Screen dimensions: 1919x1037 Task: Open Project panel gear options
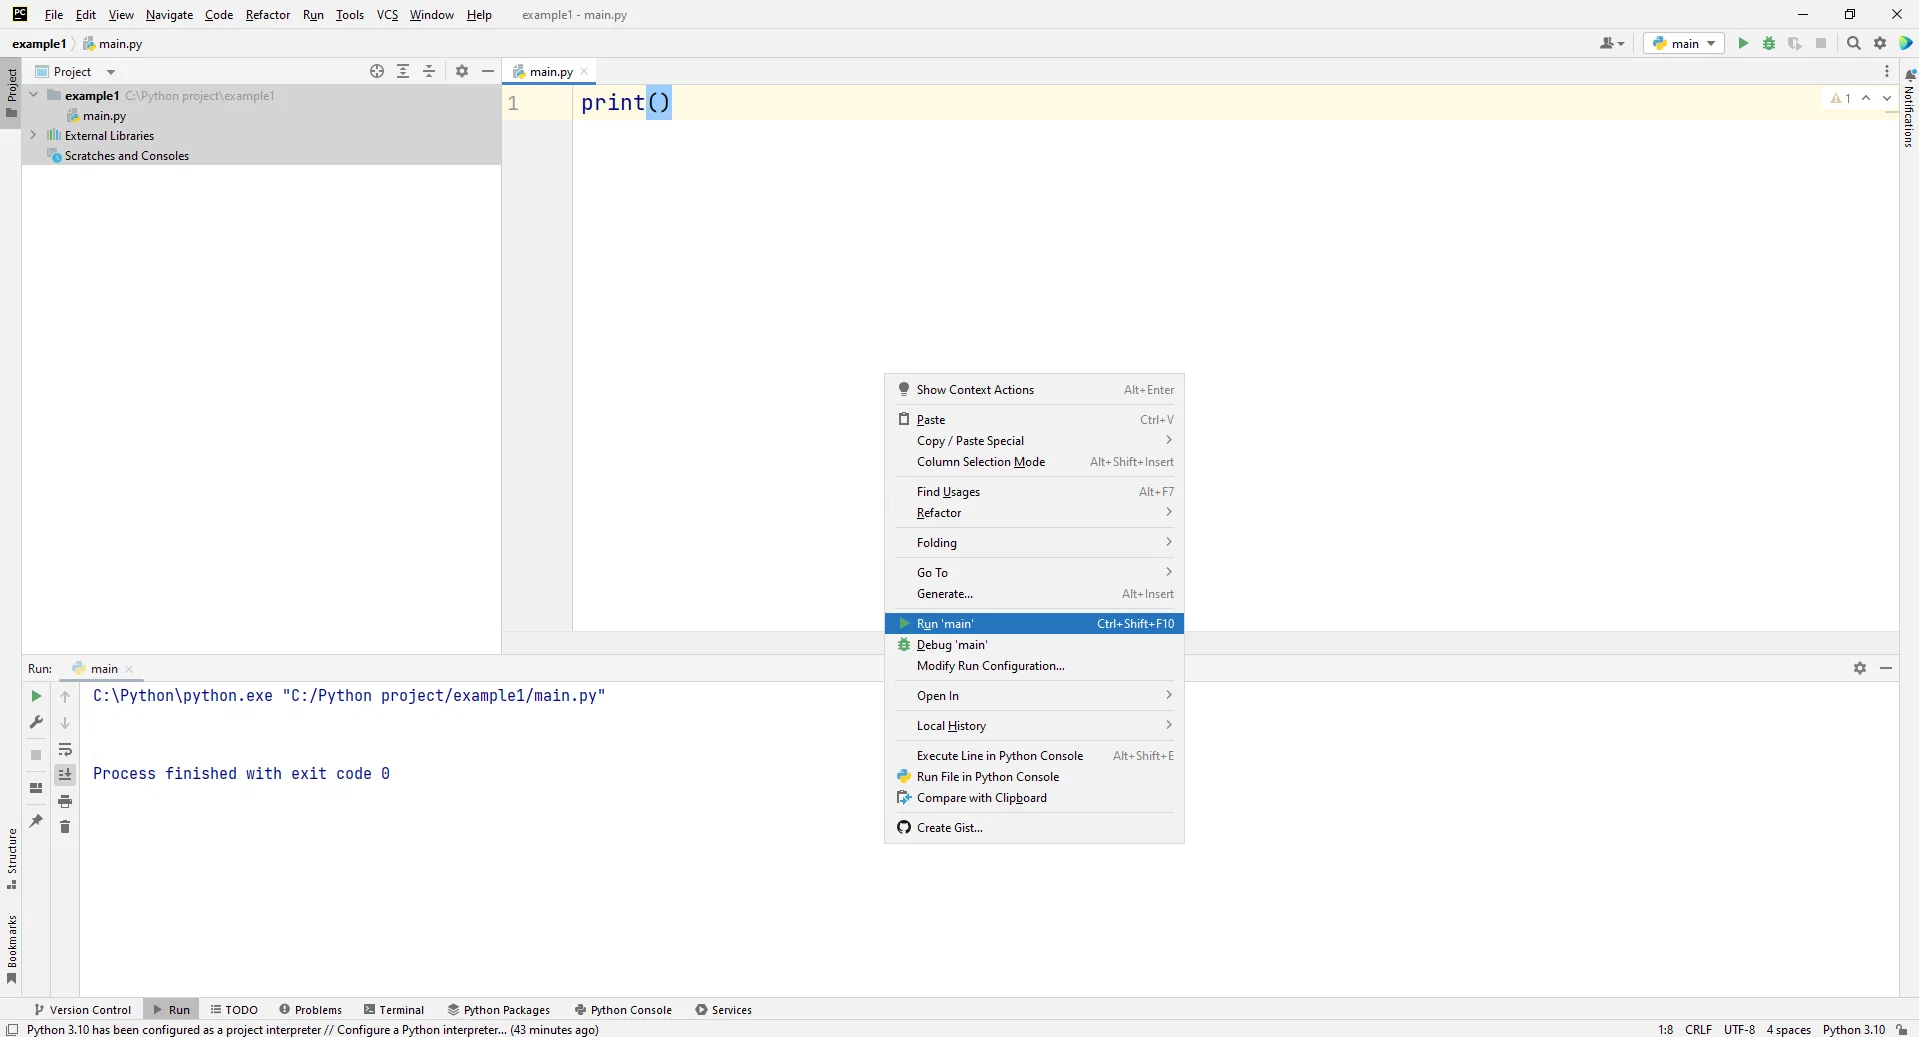coord(462,71)
